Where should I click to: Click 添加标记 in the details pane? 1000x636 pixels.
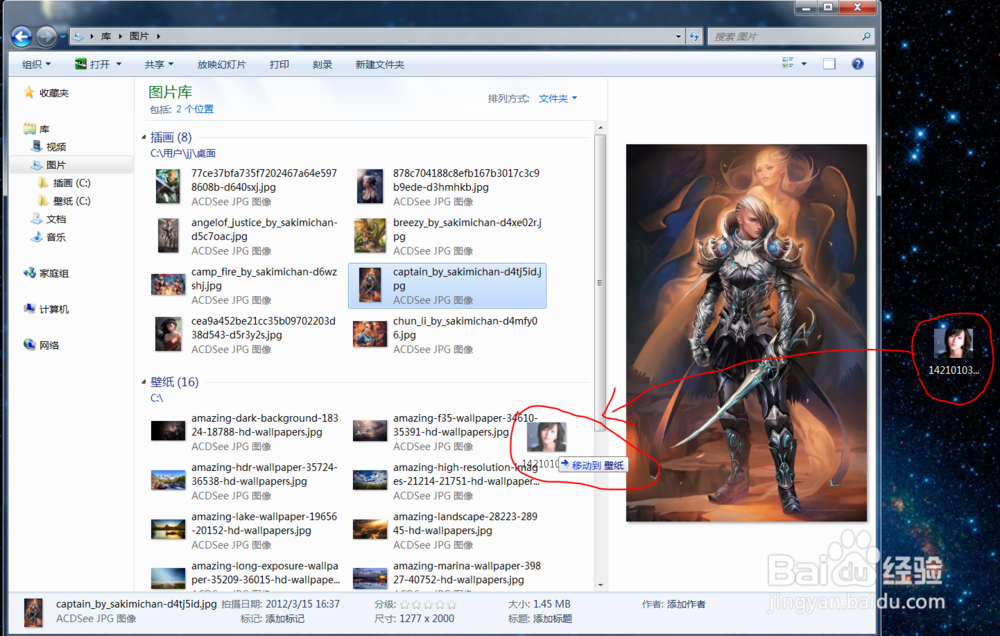tap(284, 619)
